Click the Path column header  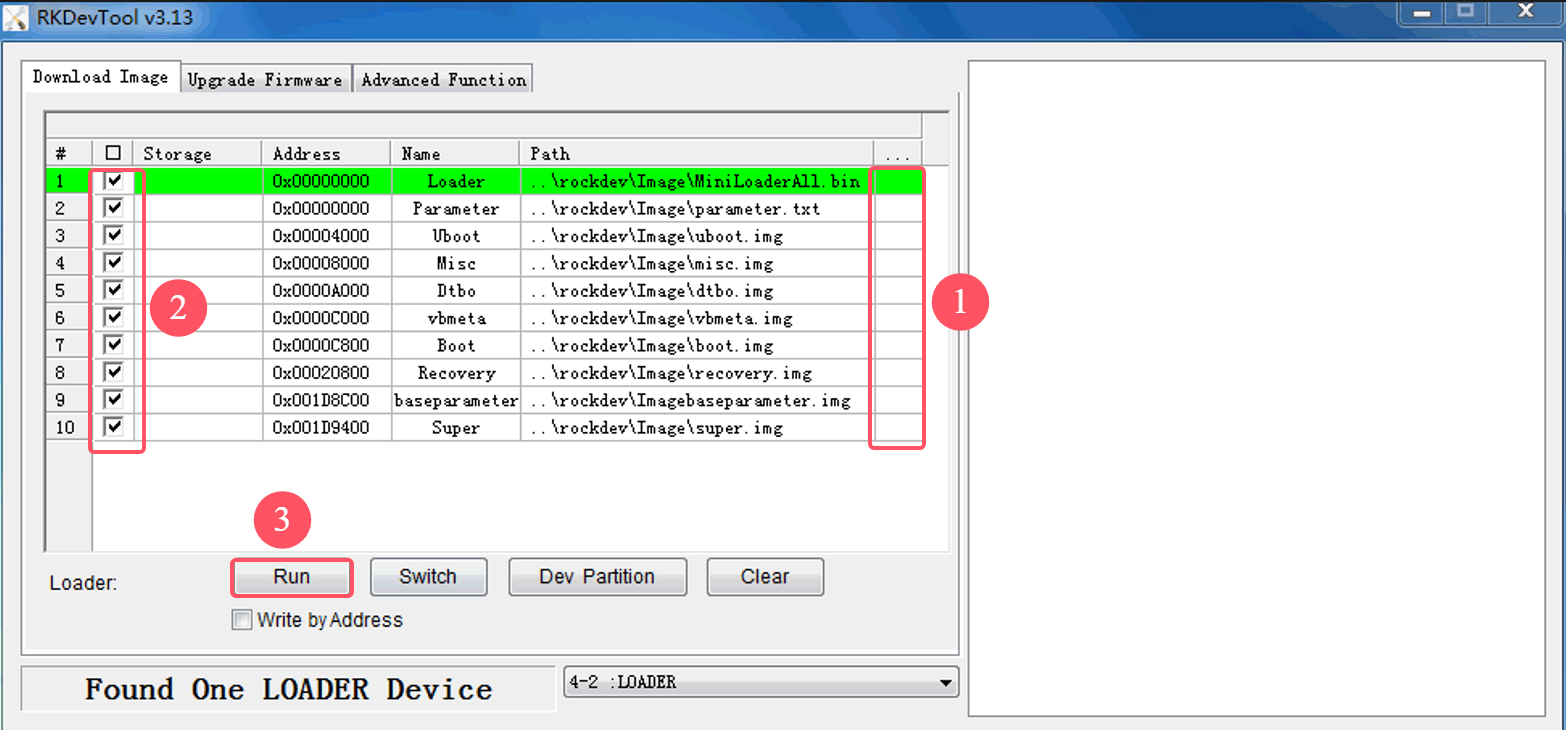click(696, 154)
